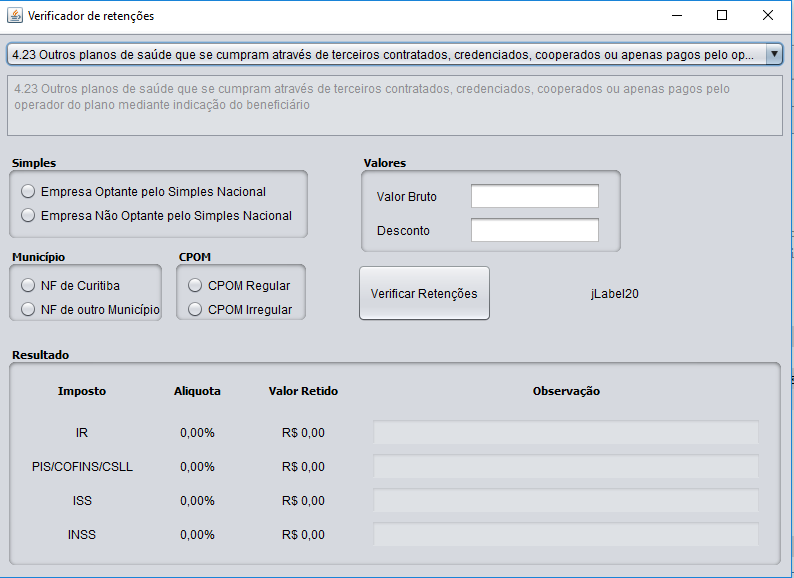
Task: Click the Valor Bruto input field
Action: (x=535, y=196)
